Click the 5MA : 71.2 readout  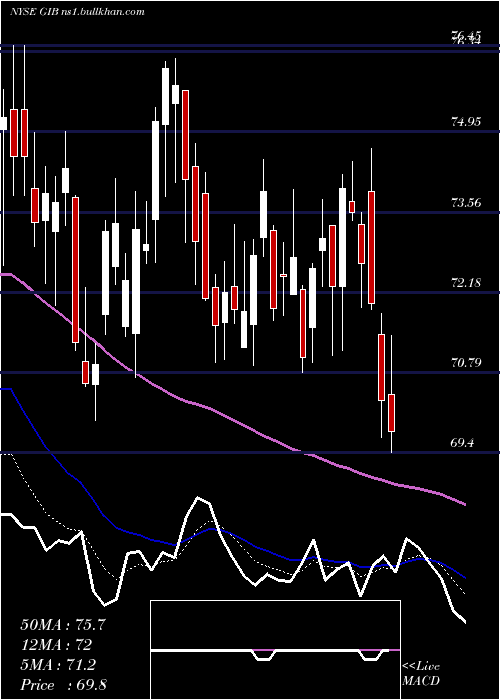(58, 665)
